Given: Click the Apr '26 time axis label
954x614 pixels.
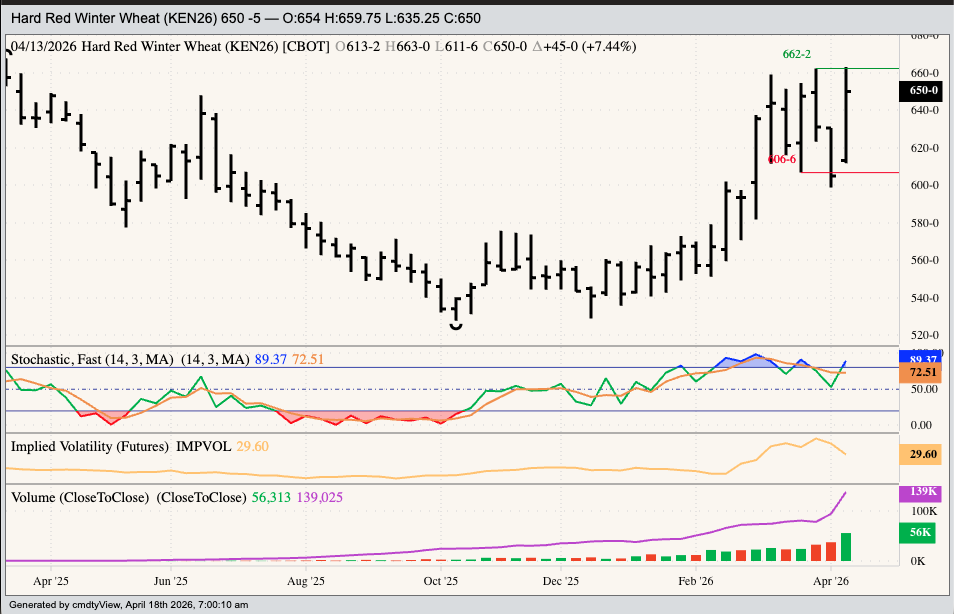Looking at the screenshot, I should (x=831, y=581).
